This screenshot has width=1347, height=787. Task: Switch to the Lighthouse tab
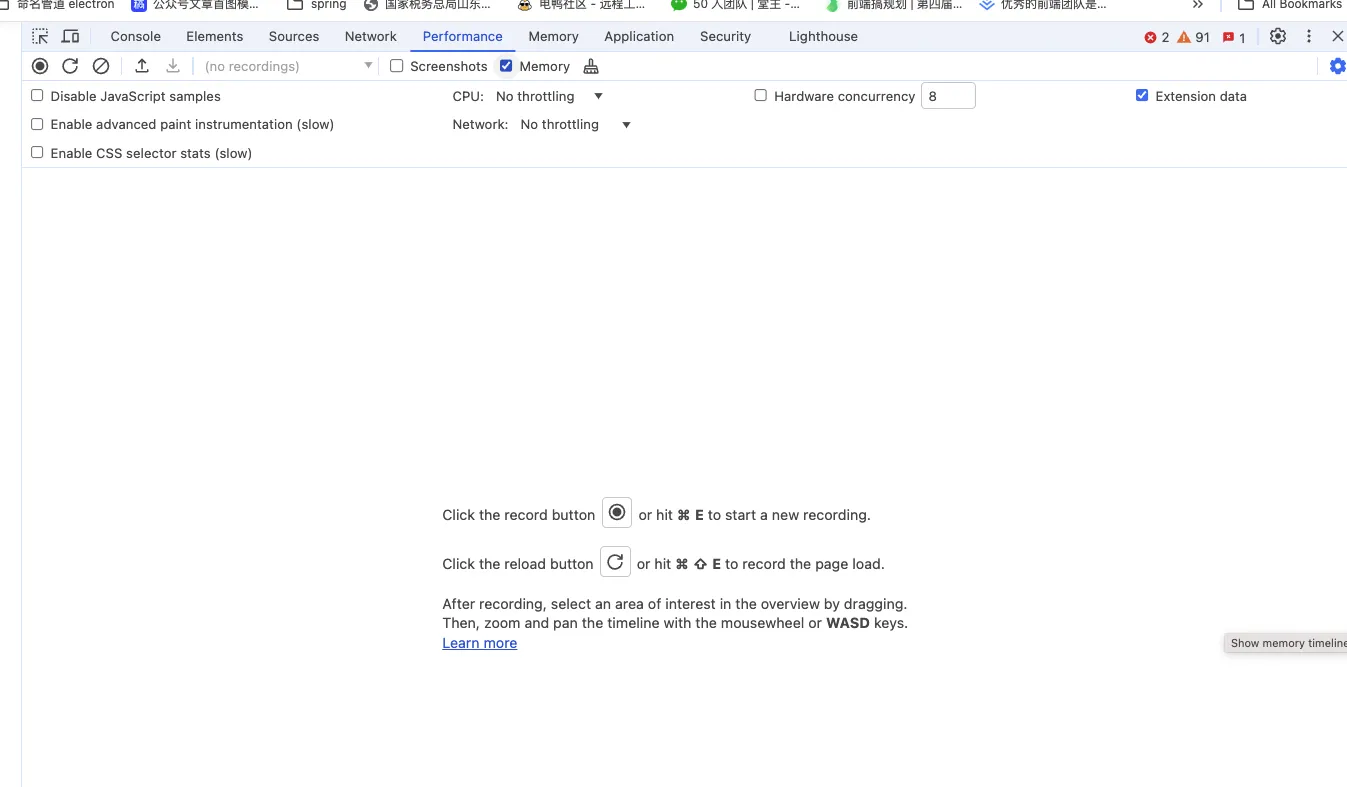click(822, 36)
